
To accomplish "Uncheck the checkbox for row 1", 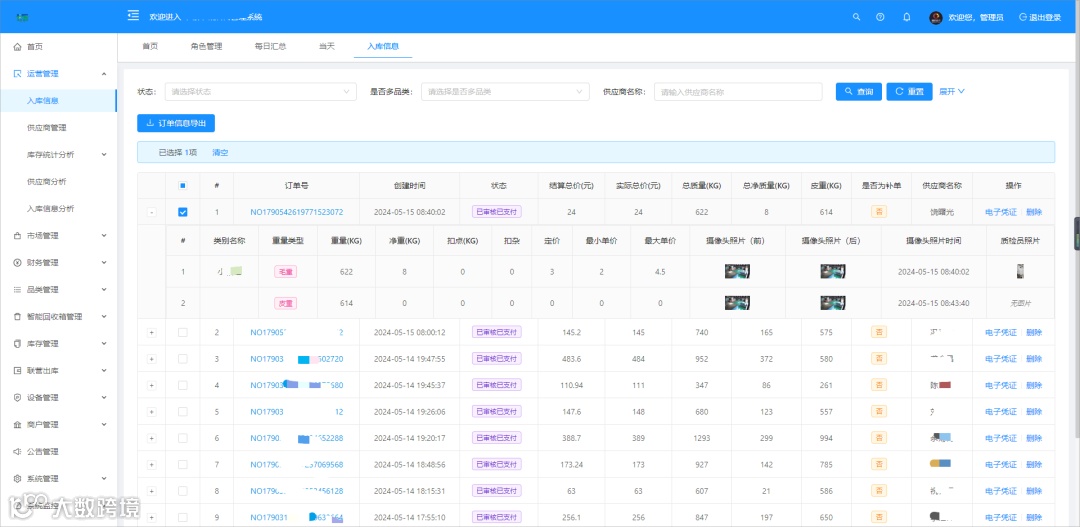I will tap(183, 212).
